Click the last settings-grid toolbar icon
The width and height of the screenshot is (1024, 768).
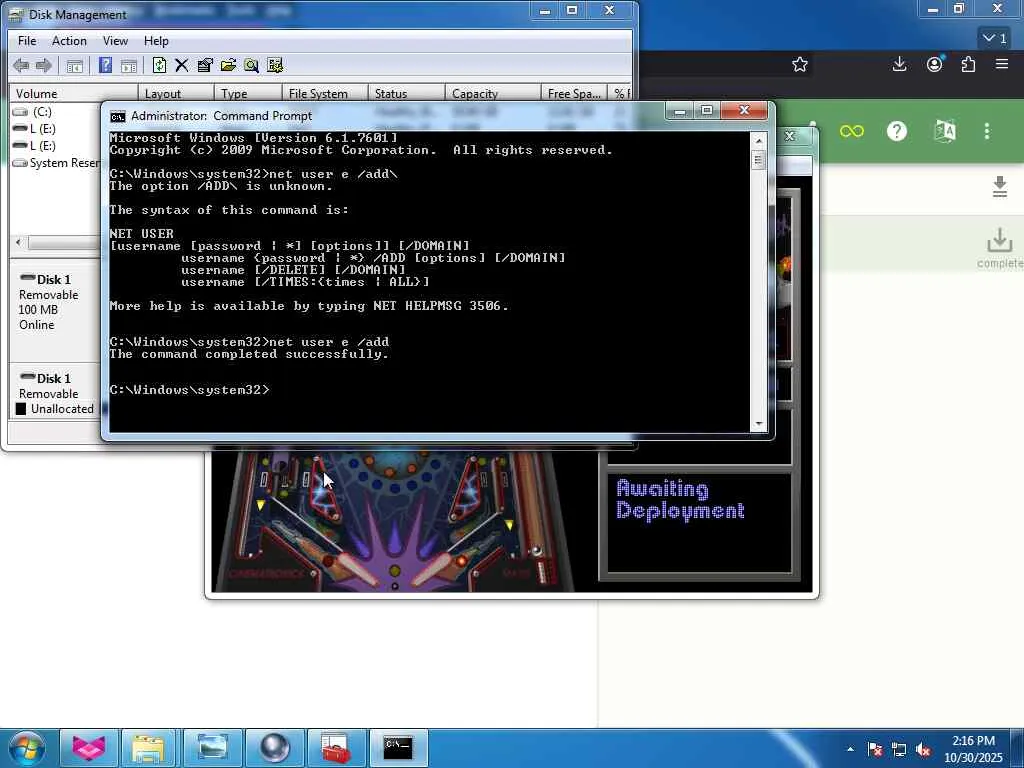275,65
